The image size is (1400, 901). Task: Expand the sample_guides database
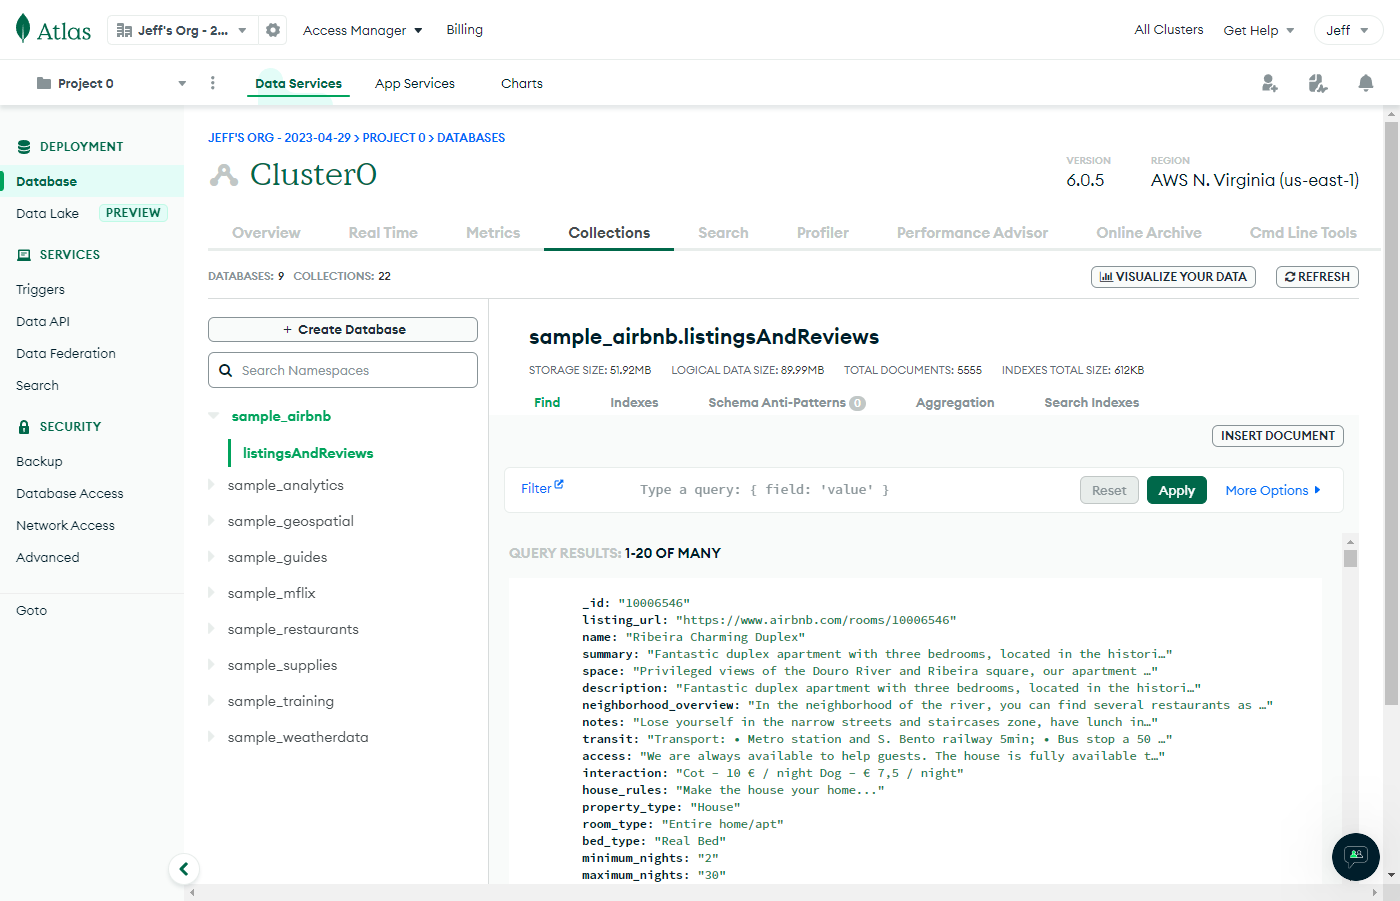click(x=211, y=557)
